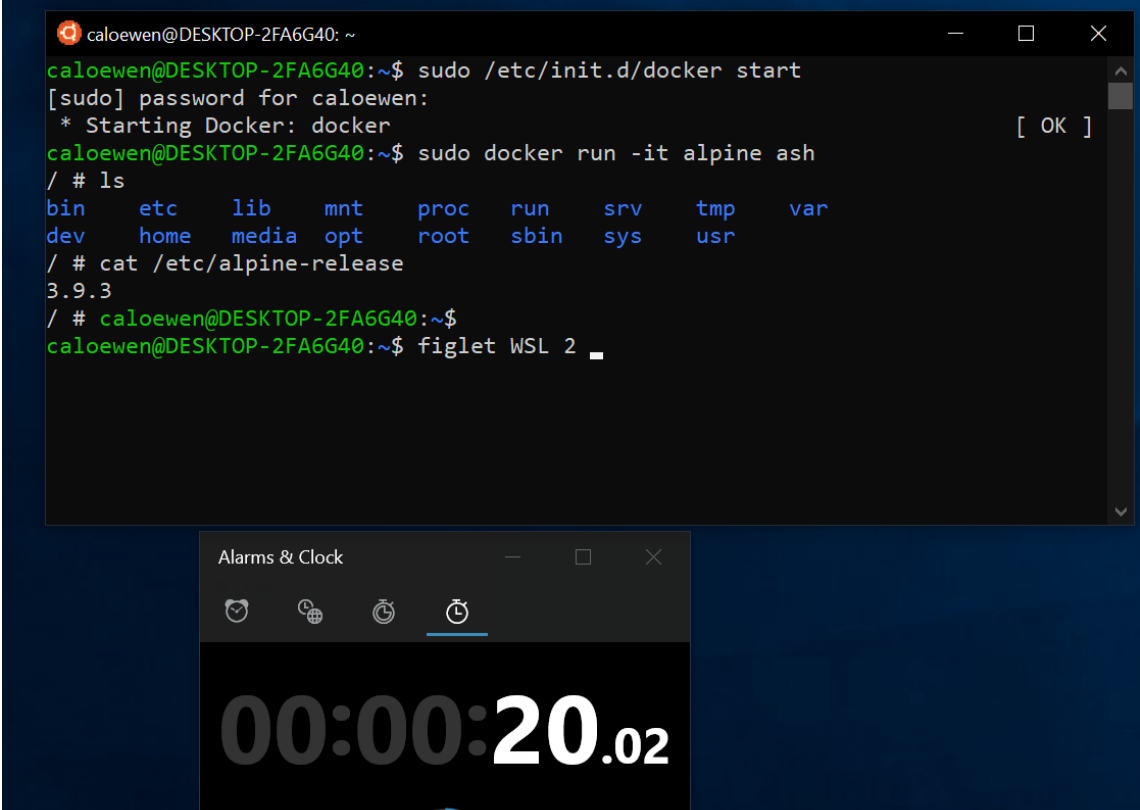Click the 'home' directory in ls output
This screenshot has width=1140, height=810.
(165, 236)
